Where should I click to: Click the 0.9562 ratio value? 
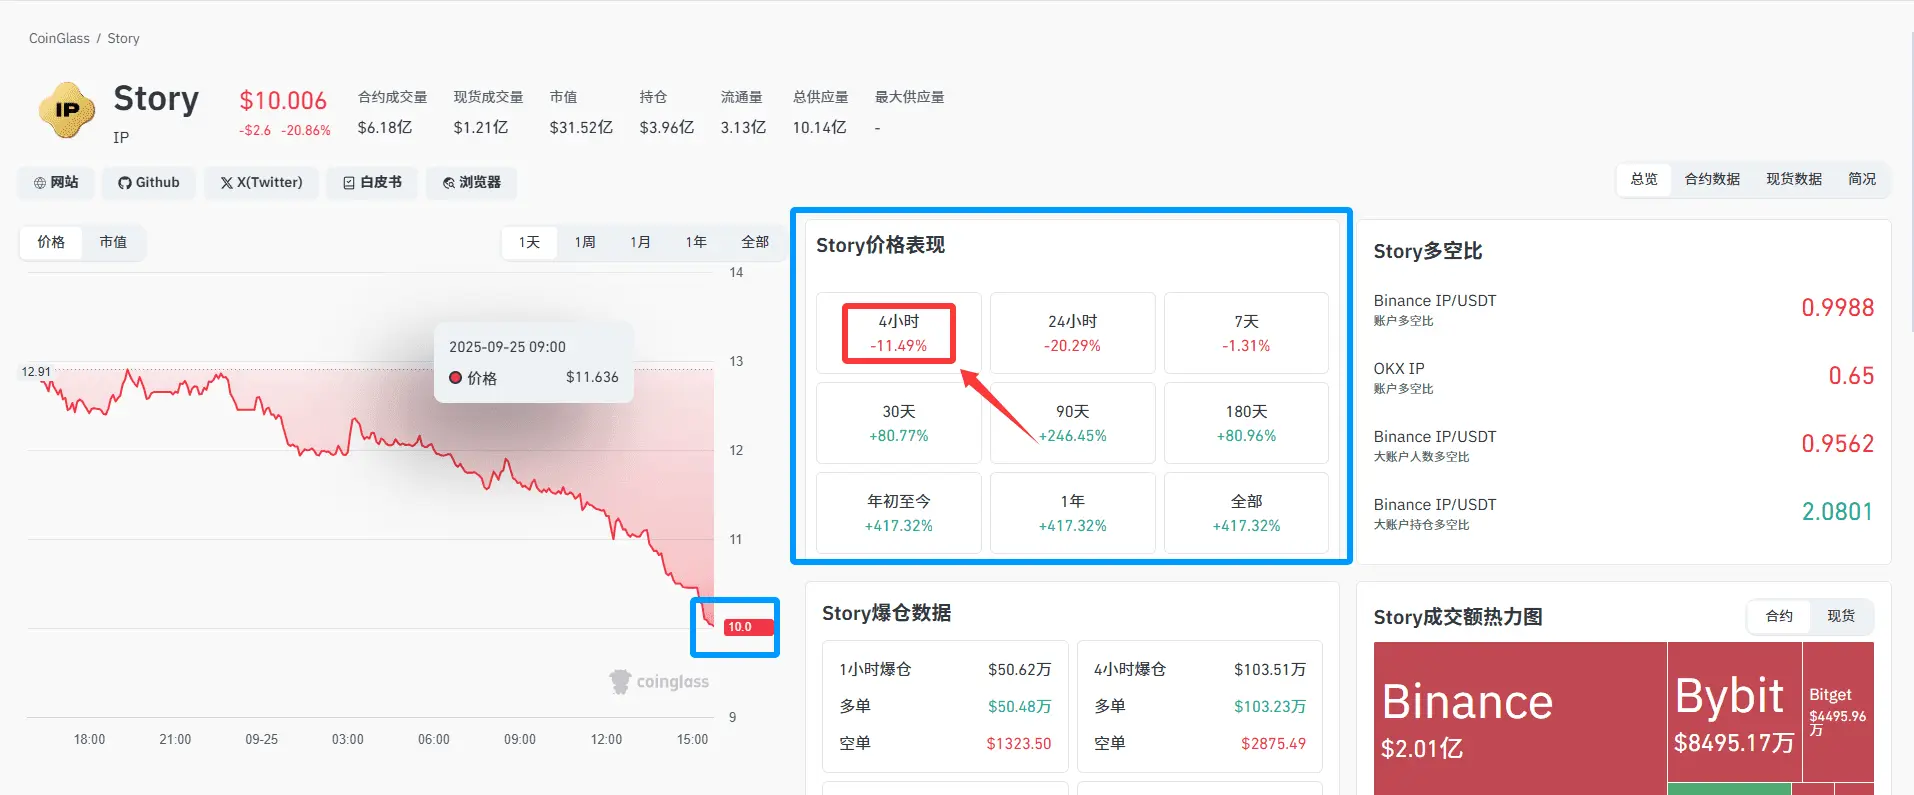(1837, 444)
